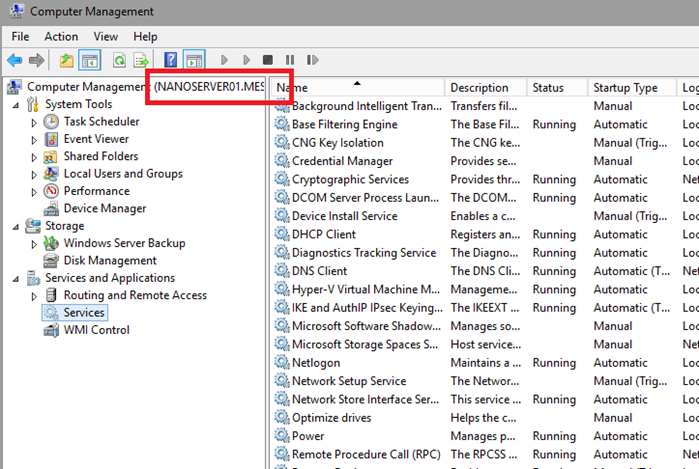Viewport: 699px width, 469px height.
Task: Click the Forward arrow toolbar button
Action: (37, 60)
